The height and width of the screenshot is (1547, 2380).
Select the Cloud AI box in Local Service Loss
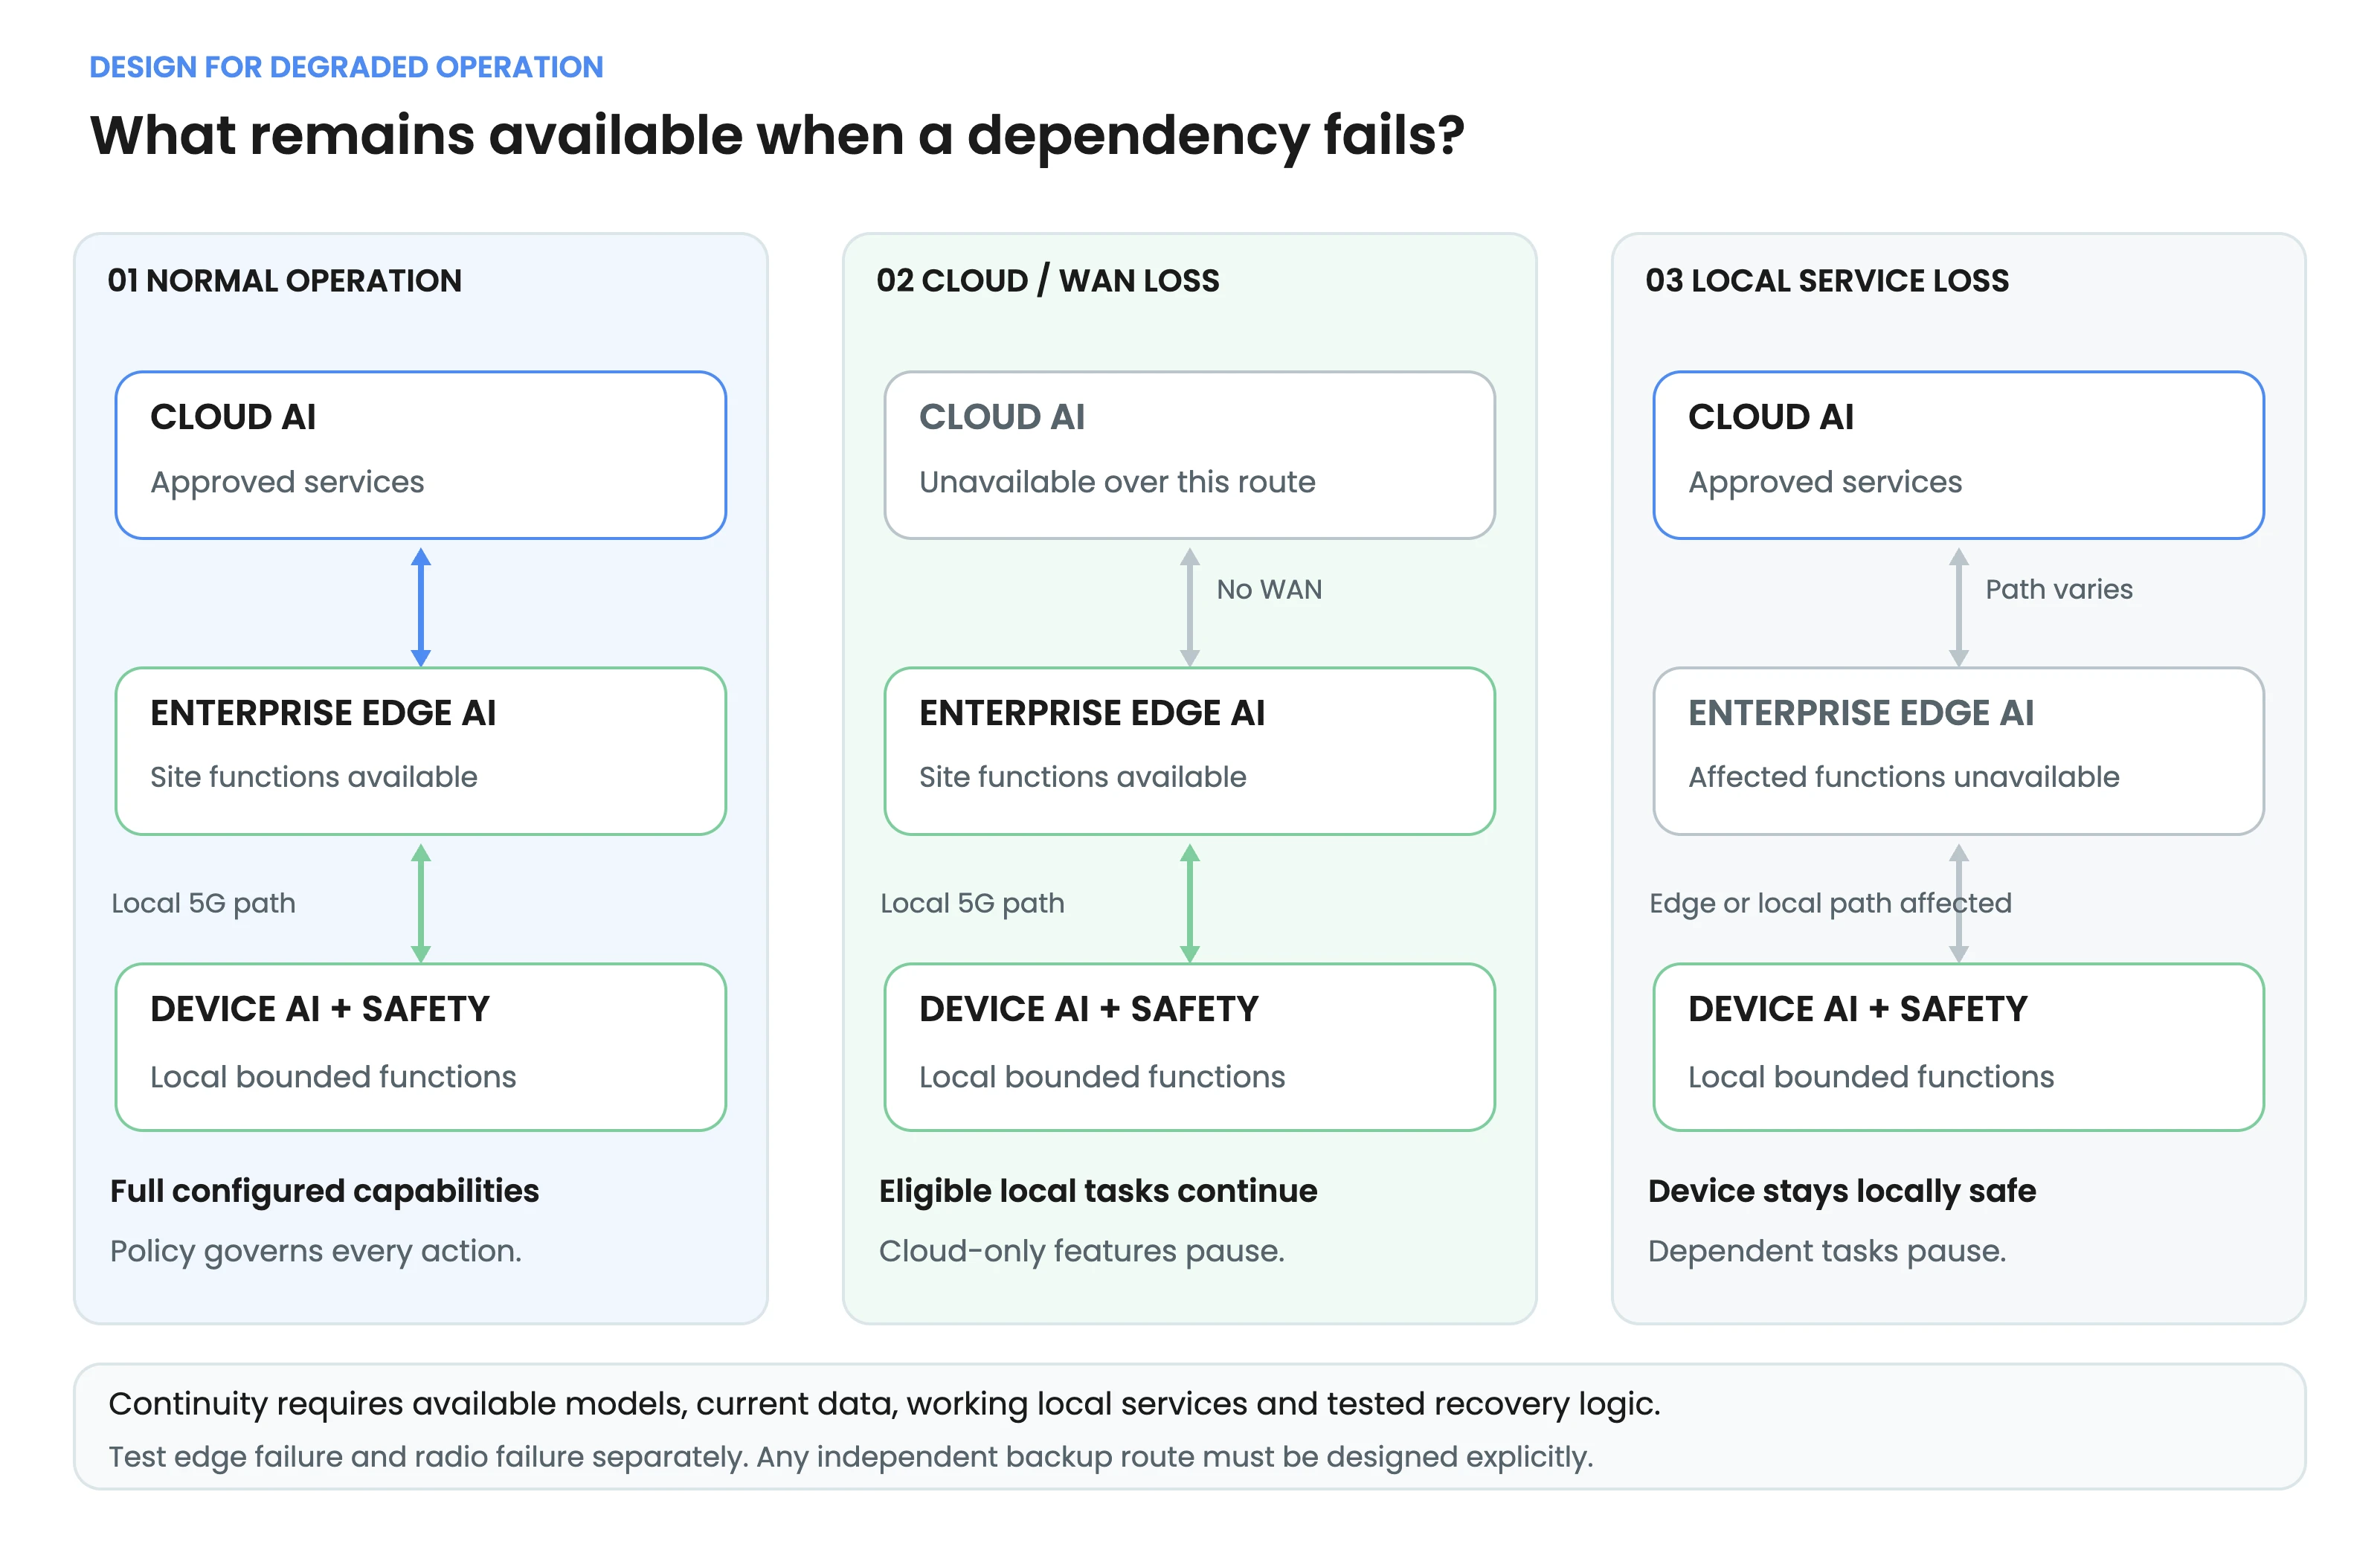[x=1958, y=455]
